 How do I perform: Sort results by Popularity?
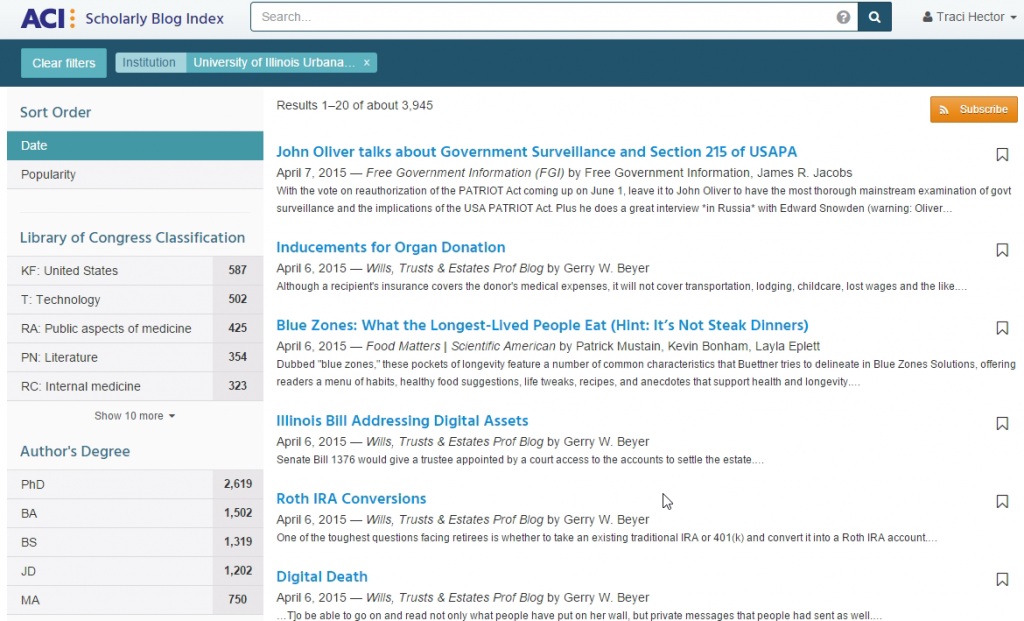tap(135, 174)
